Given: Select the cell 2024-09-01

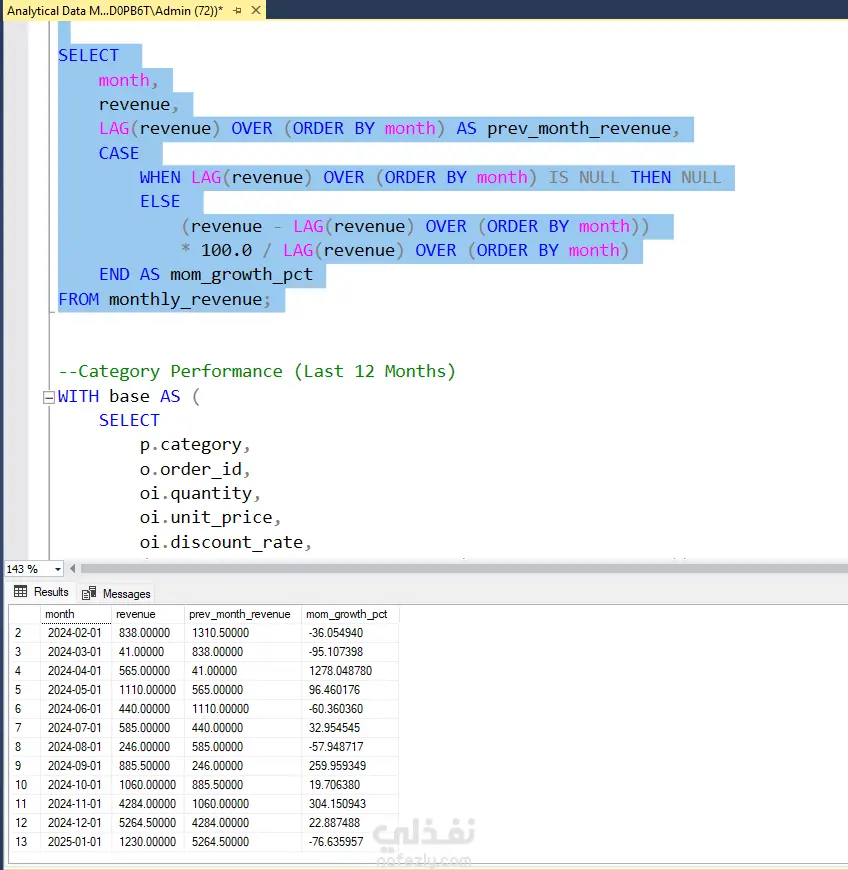Looking at the screenshot, I should (x=75, y=766).
